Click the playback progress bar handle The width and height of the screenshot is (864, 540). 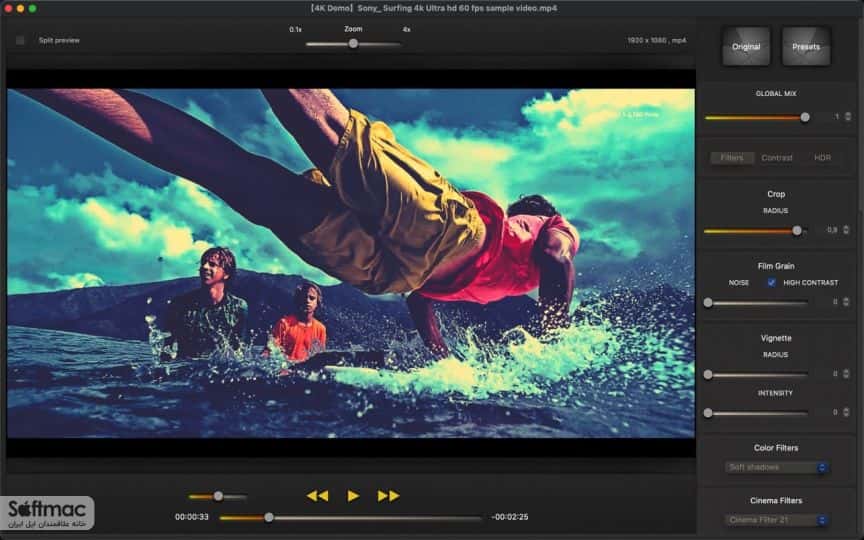click(269, 517)
